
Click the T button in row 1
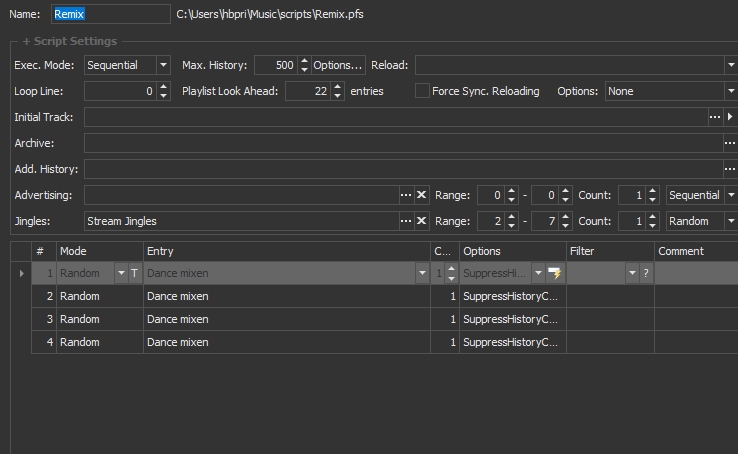tap(134, 273)
